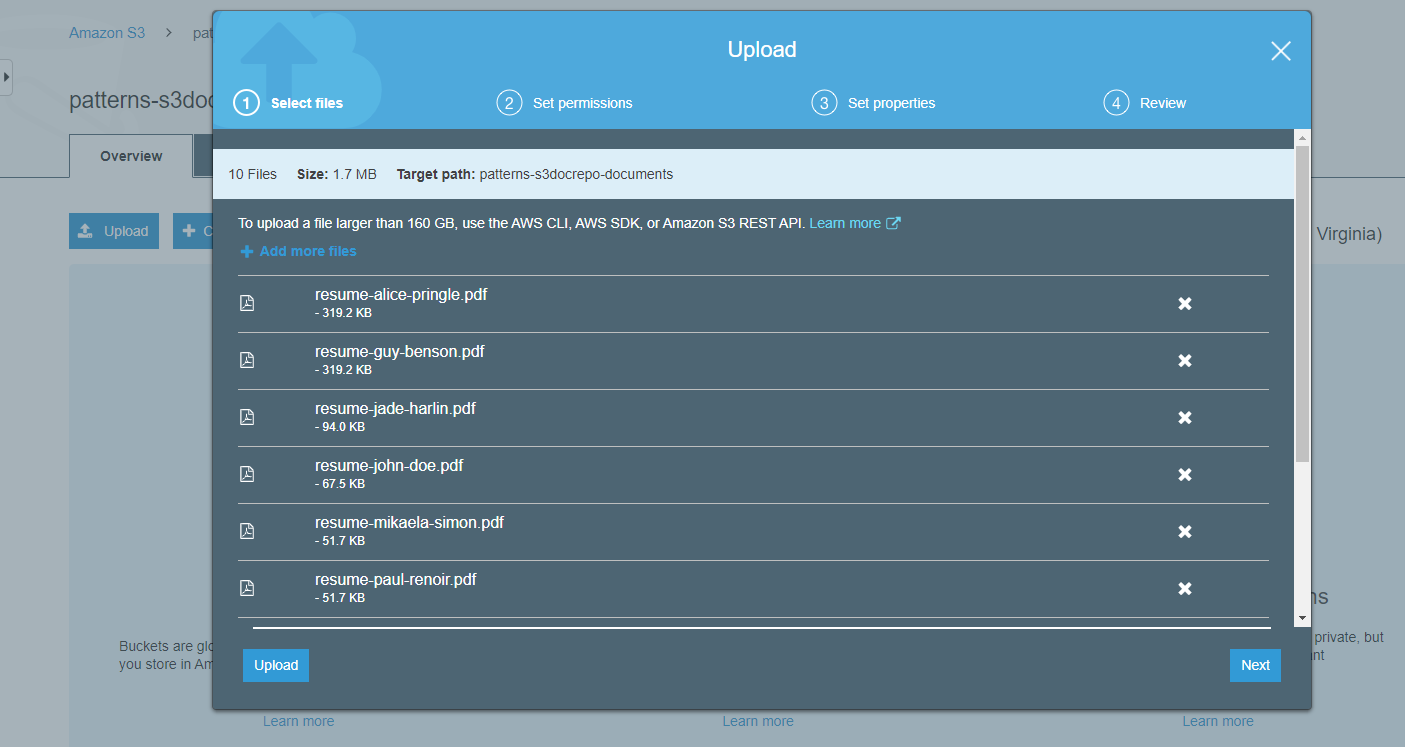The height and width of the screenshot is (747, 1405).
Task: Click PDF file icon for resume-alice-pringle.pdf
Action: [x=247, y=303]
